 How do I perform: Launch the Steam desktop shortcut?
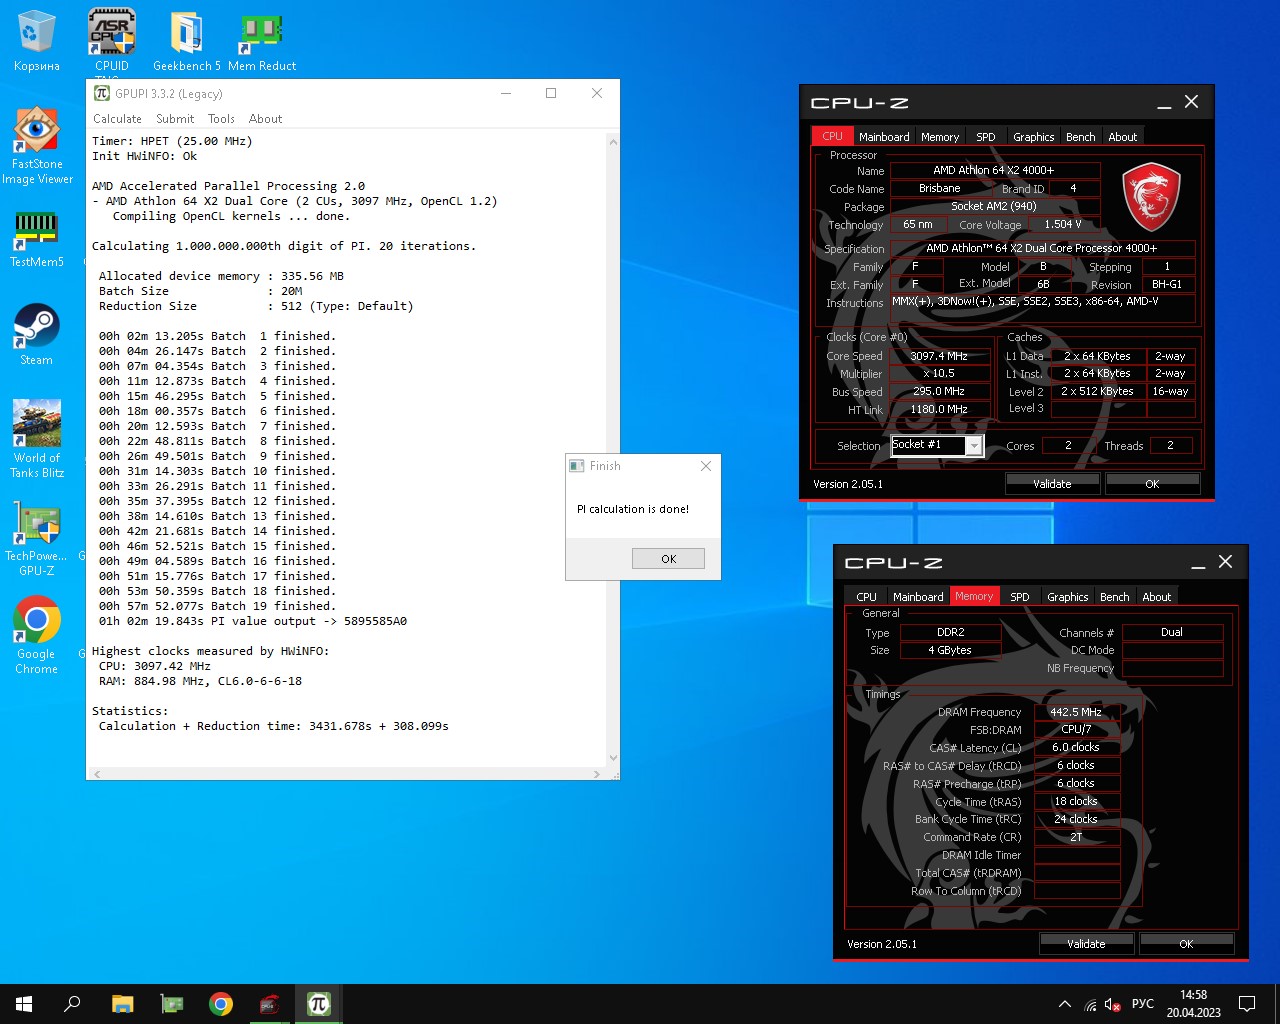[37, 335]
